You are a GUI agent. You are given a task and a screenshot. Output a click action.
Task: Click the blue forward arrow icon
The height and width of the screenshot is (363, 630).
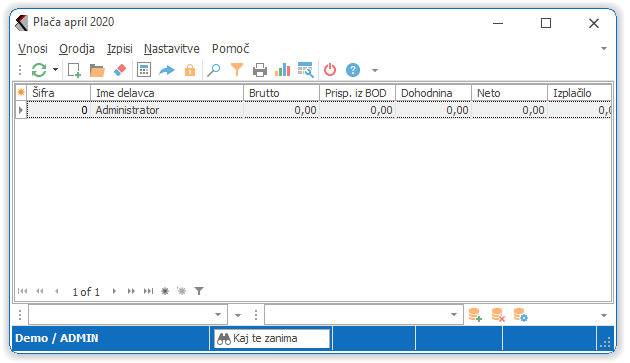coord(167,70)
